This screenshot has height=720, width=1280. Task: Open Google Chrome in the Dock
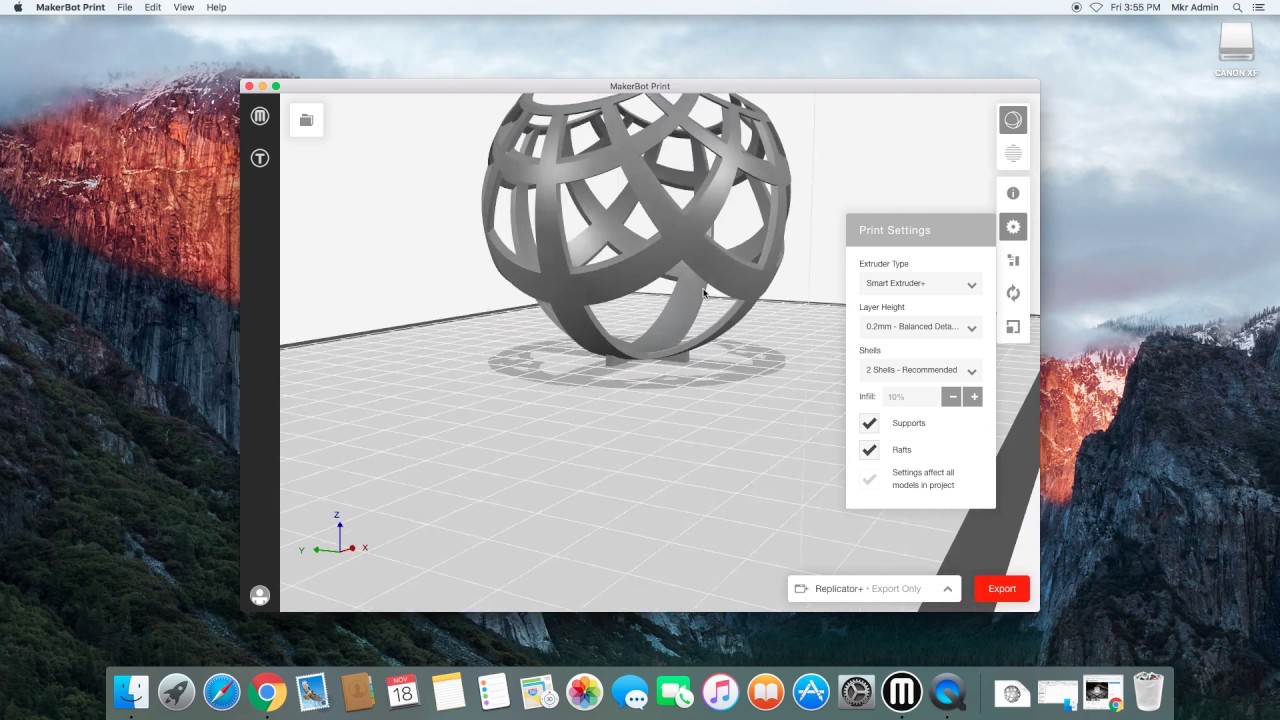pos(267,692)
